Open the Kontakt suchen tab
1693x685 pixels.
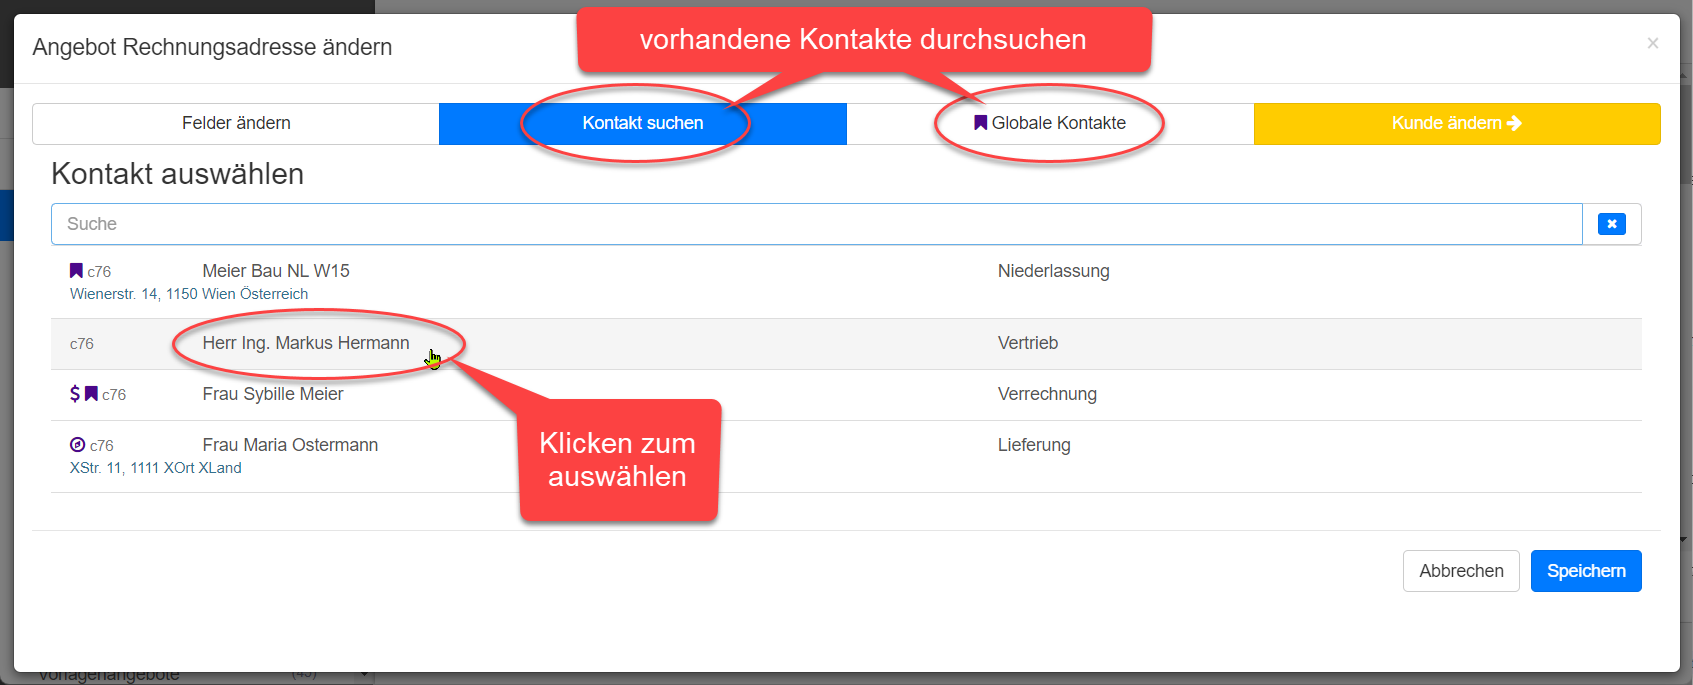click(x=642, y=123)
